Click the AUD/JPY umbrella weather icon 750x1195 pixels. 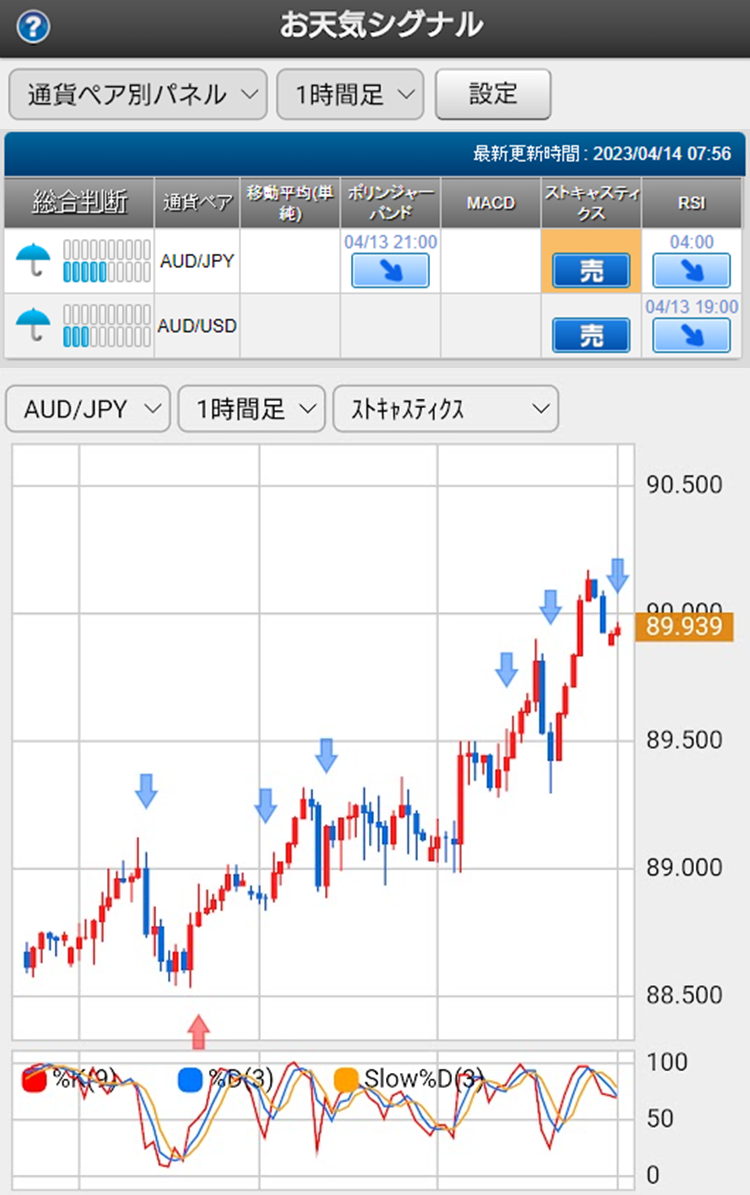(x=33, y=261)
